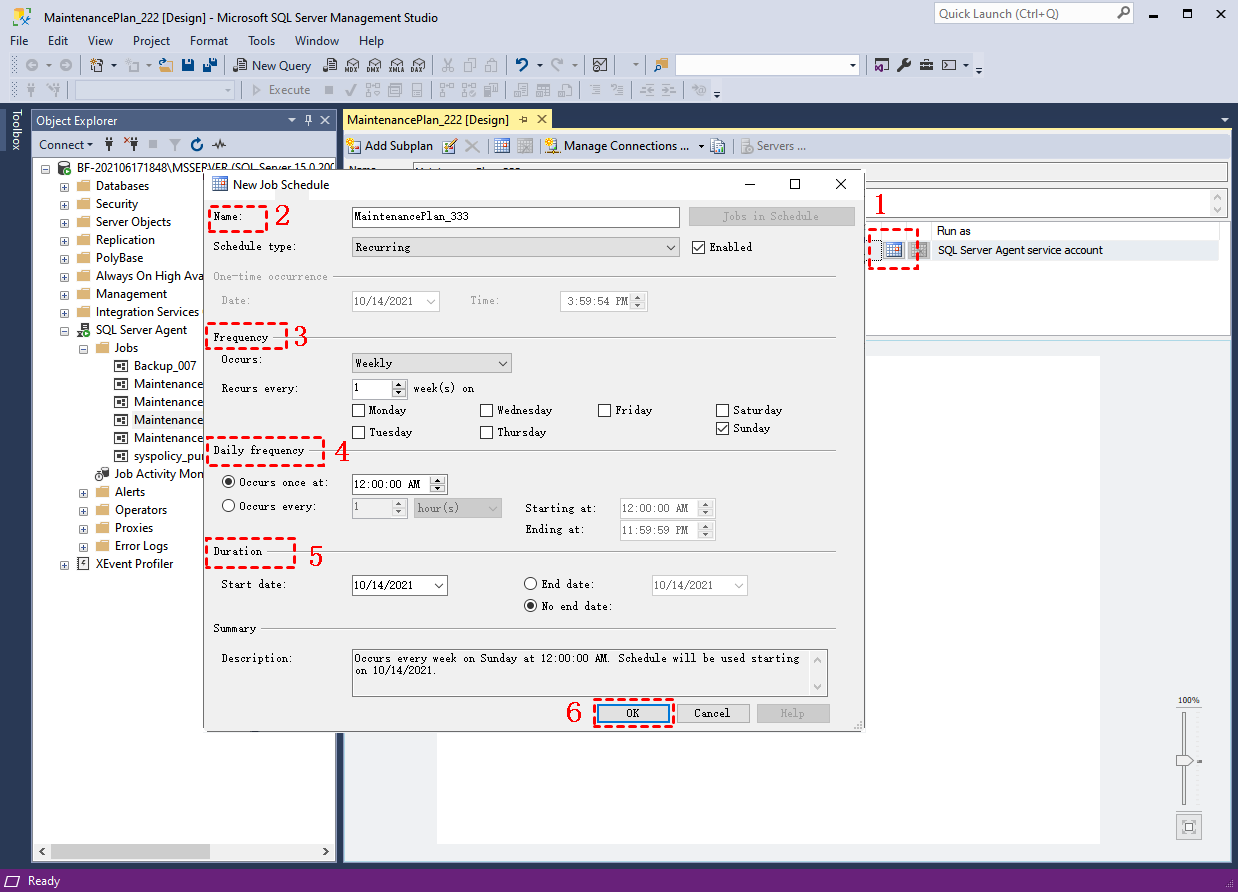Open the View menu

[101, 41]
